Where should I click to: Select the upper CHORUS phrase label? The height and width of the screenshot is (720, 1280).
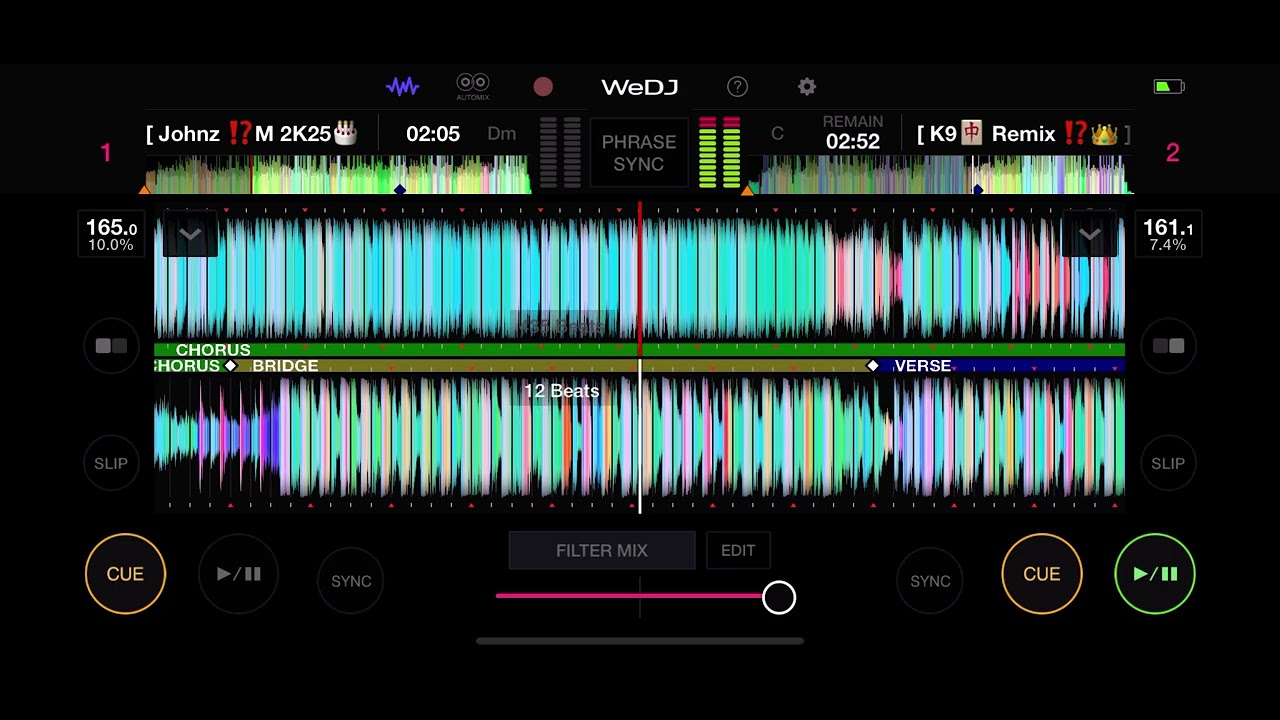pyautogui.click(x=213, y=350)
